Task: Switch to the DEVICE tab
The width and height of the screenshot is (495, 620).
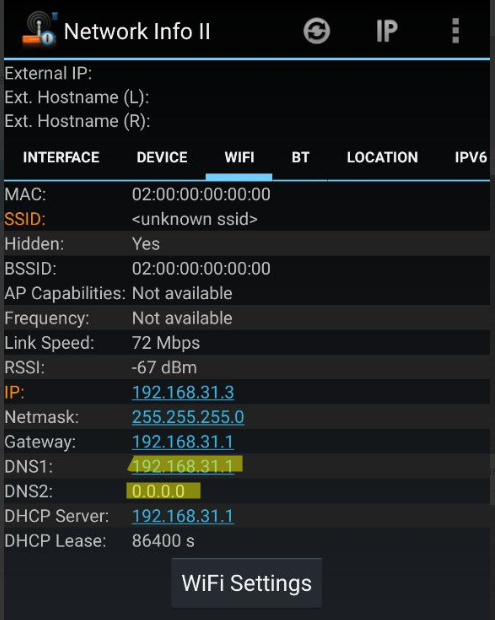Action: [x=162, y=157]
